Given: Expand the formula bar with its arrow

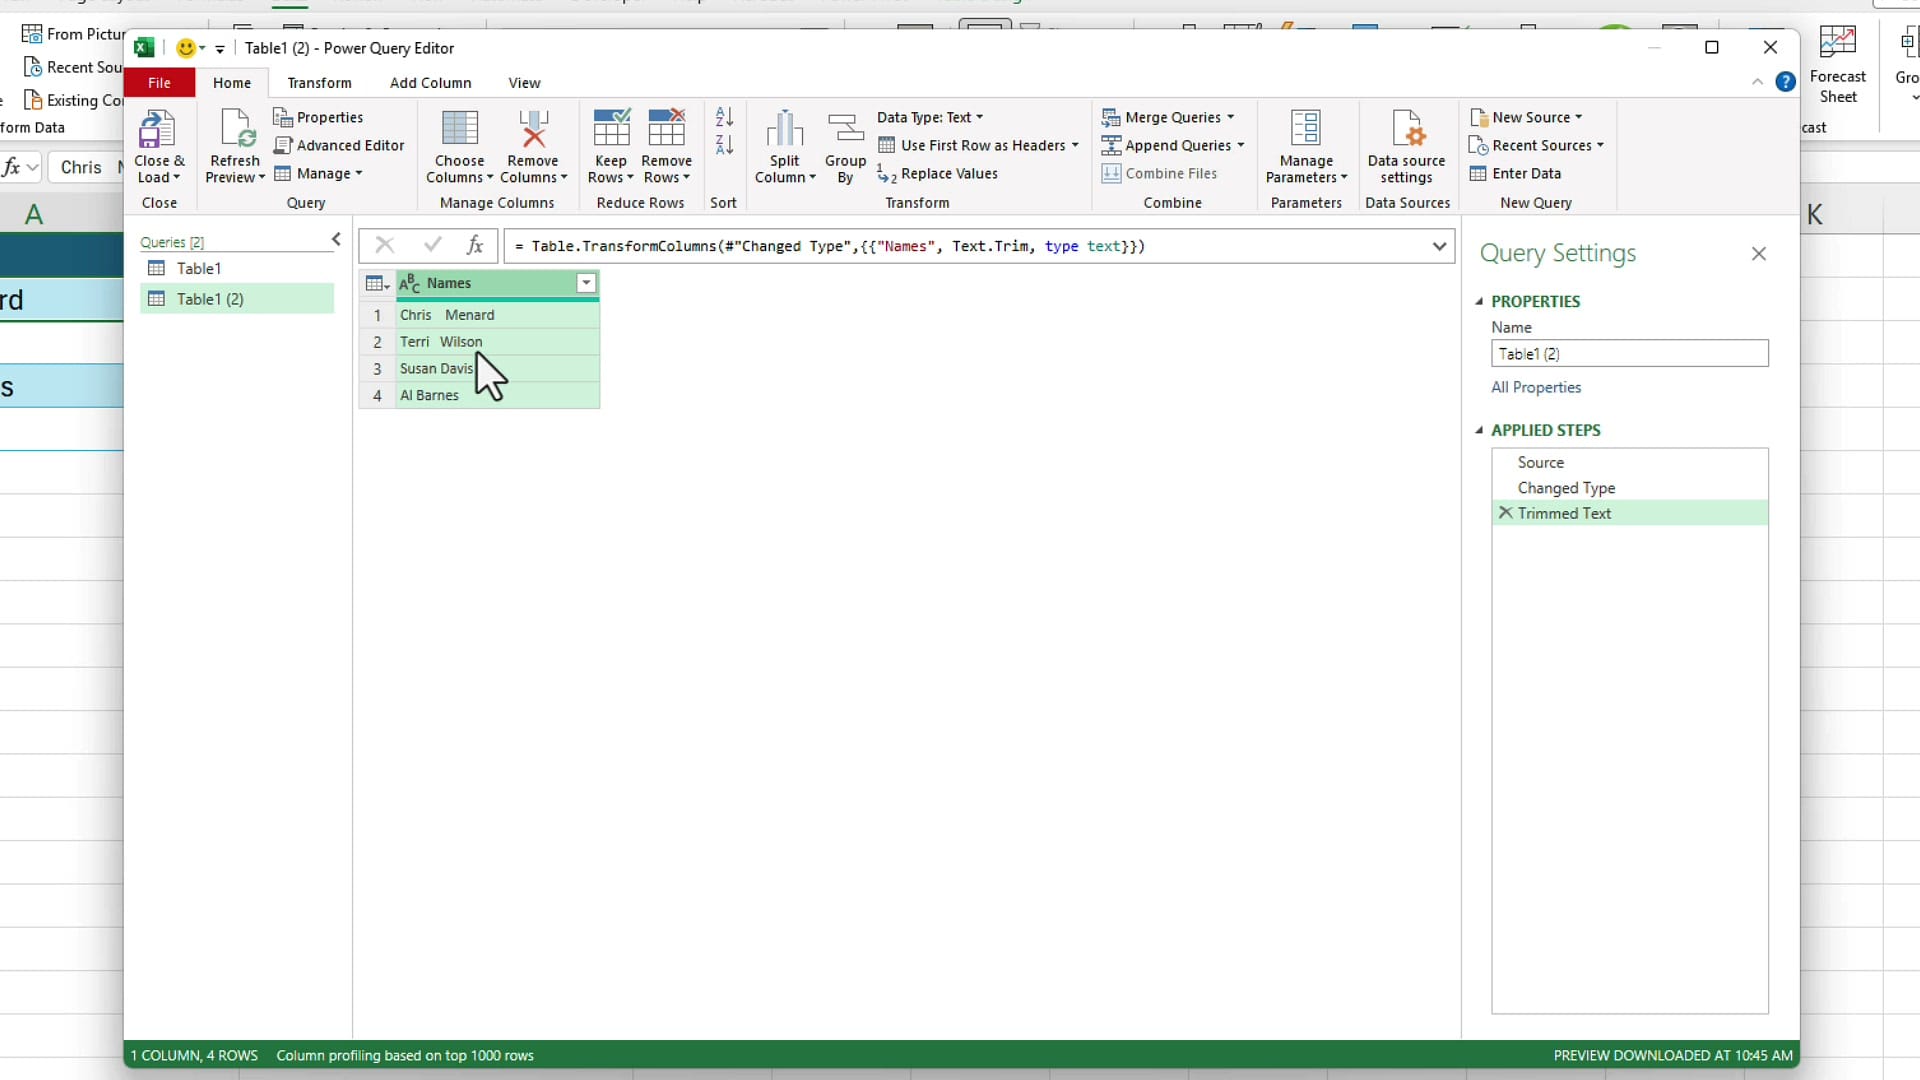Looking at the screenshot, I should pyautogui.click(x=1440, y=246).
